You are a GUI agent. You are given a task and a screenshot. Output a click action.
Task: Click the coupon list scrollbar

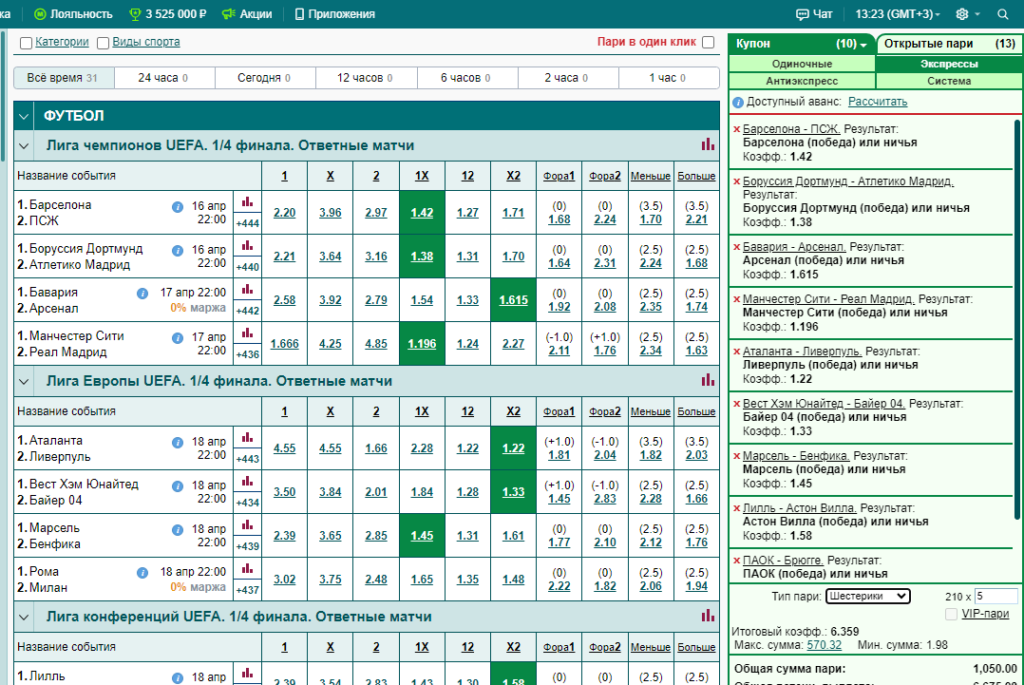click(x=1016, y=320)
